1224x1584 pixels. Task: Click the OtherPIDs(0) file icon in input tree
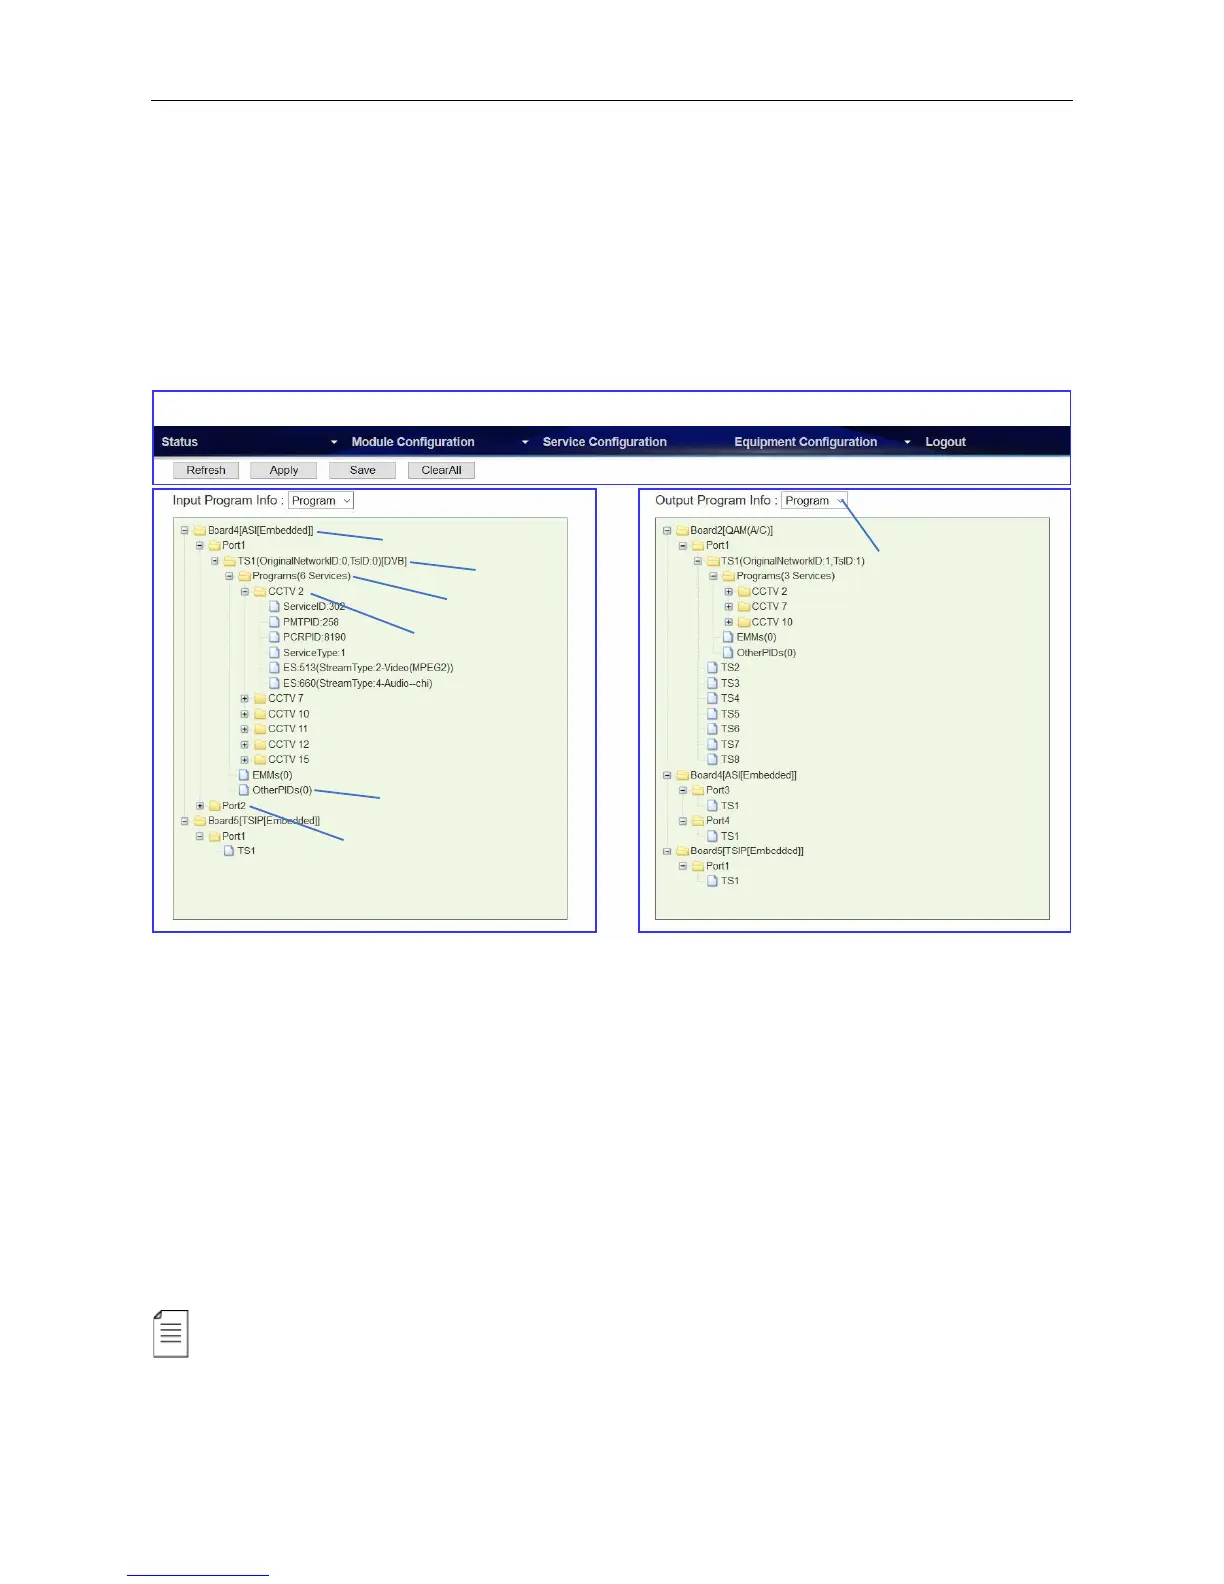click(244, 790)
